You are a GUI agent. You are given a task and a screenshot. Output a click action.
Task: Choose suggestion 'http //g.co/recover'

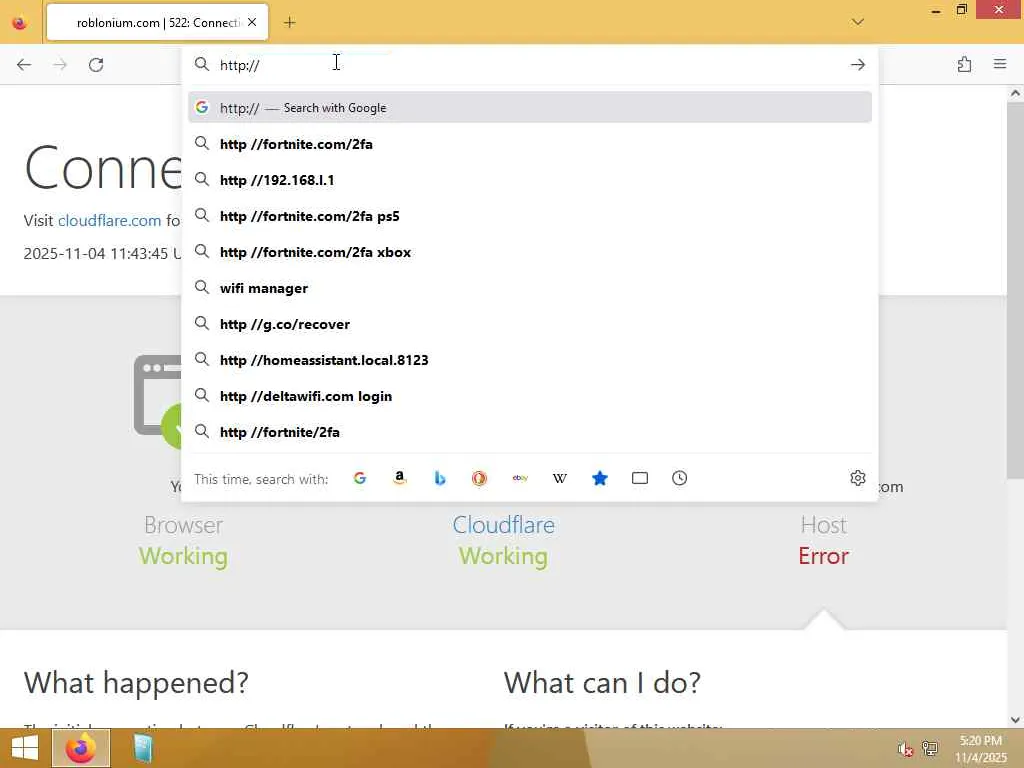530,324
